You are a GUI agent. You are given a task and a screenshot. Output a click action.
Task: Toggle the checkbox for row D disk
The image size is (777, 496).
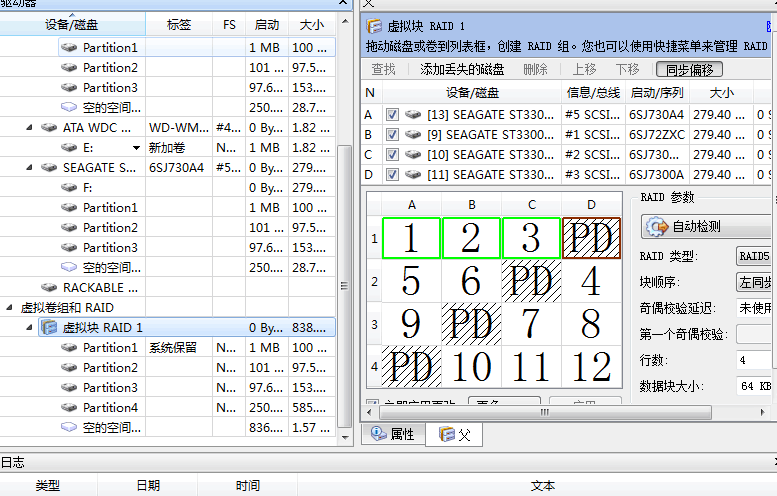coord(393,175)
